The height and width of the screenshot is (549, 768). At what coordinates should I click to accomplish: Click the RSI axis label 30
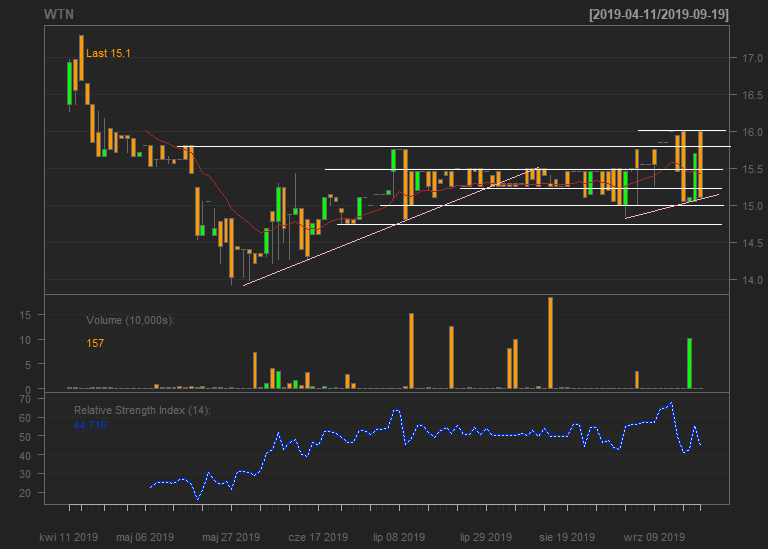(x=25, y=475)
